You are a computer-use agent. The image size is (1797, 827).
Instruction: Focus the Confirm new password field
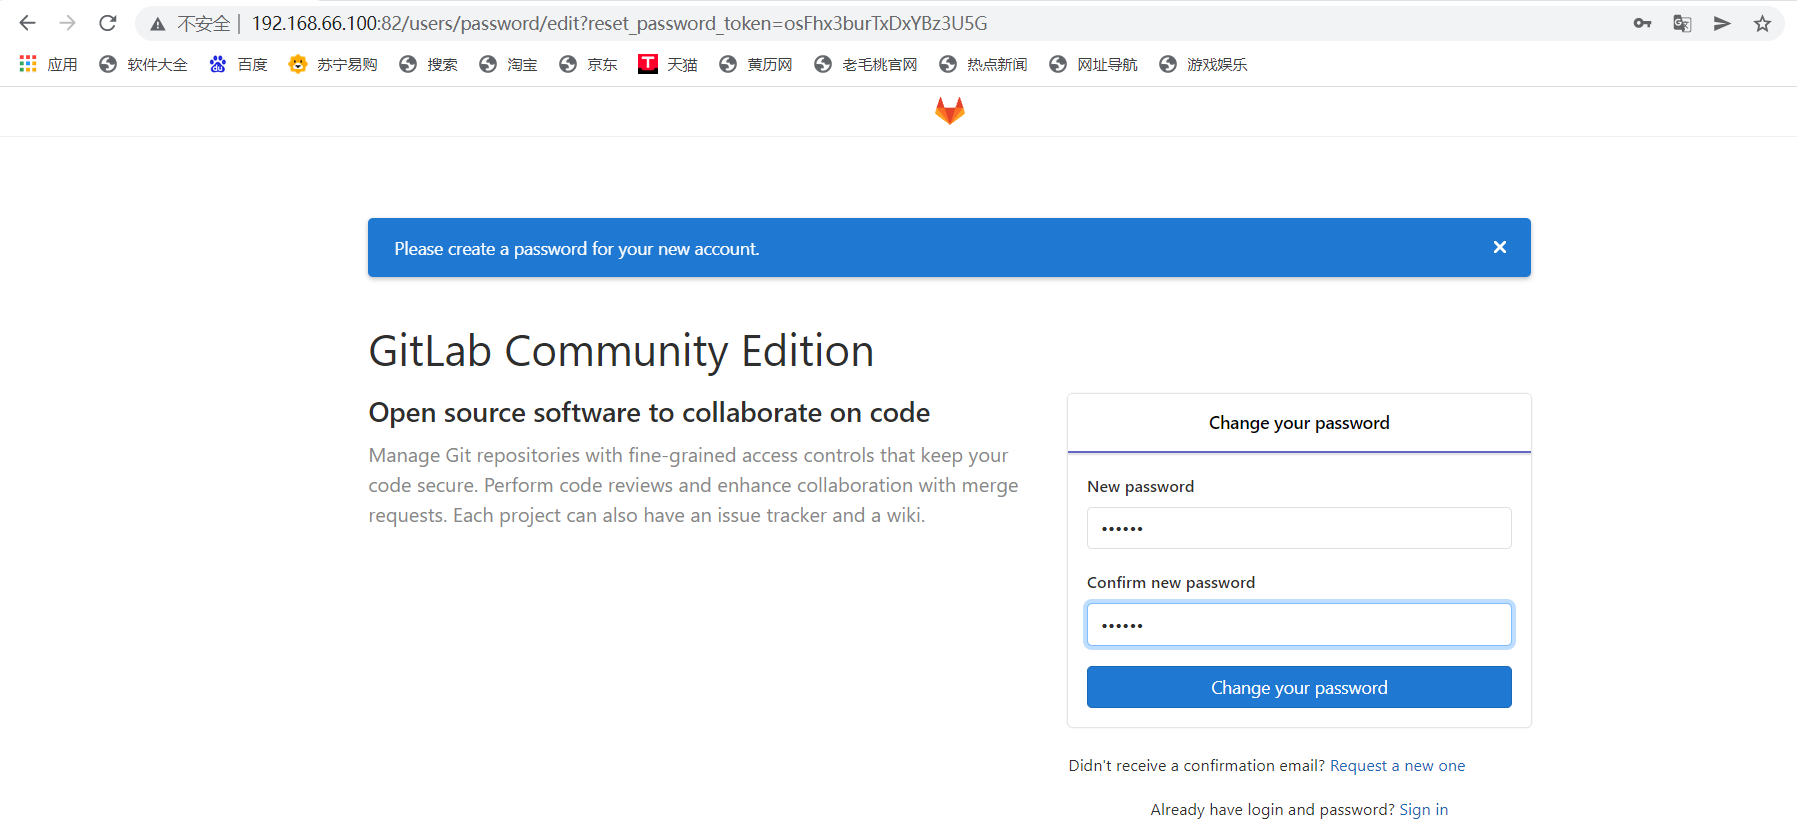point(1299,625)
